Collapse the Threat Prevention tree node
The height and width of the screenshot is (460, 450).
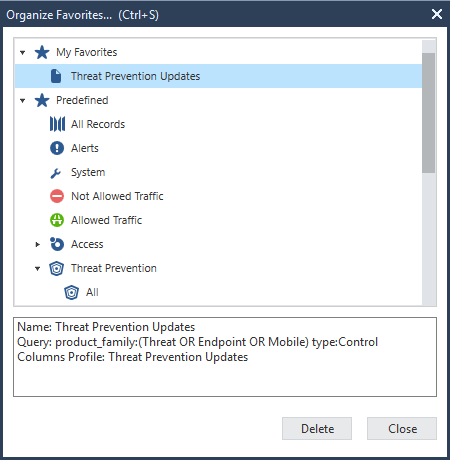pyautogui.click(x=38, y=269)
